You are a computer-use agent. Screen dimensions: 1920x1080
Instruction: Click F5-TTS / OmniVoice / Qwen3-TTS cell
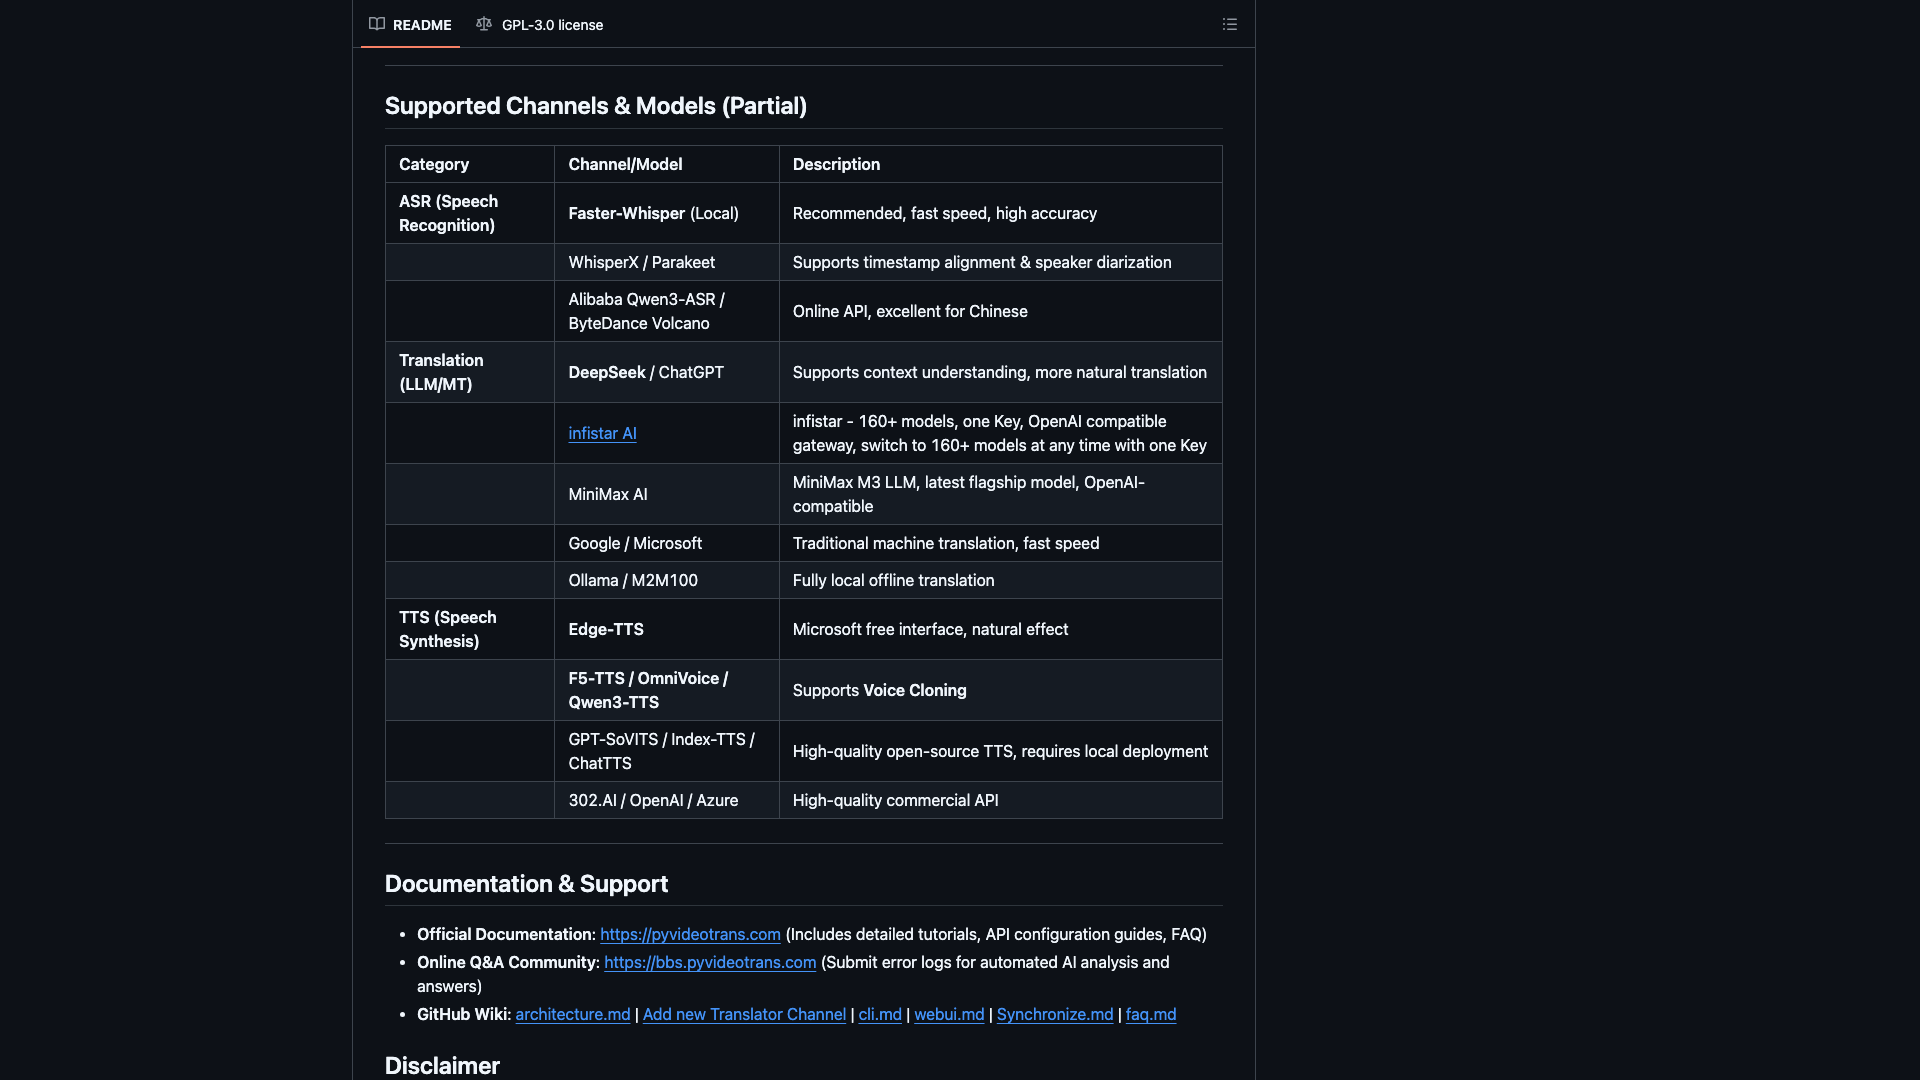[x=667, y=690]
